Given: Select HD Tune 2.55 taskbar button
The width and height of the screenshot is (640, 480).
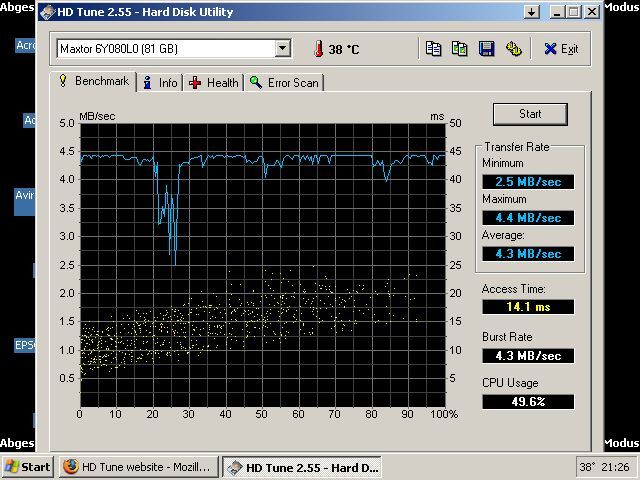Looking at the screenshot, I should pos(302,467).
